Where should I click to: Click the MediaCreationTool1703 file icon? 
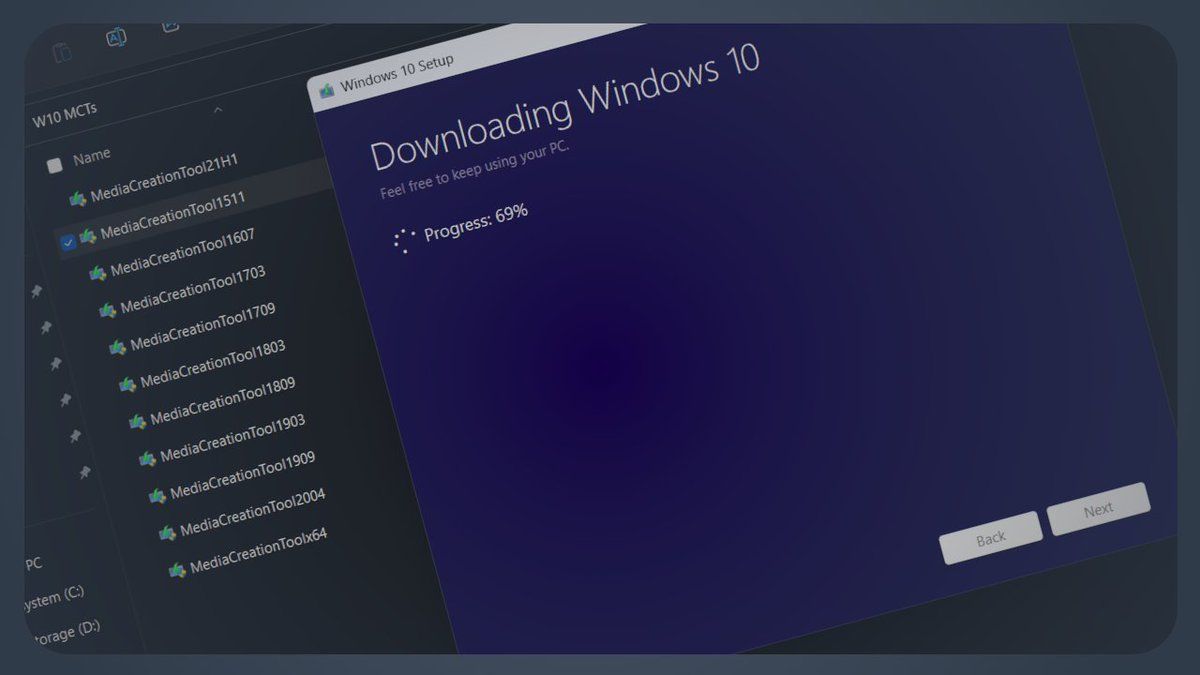tap(108, 310)
